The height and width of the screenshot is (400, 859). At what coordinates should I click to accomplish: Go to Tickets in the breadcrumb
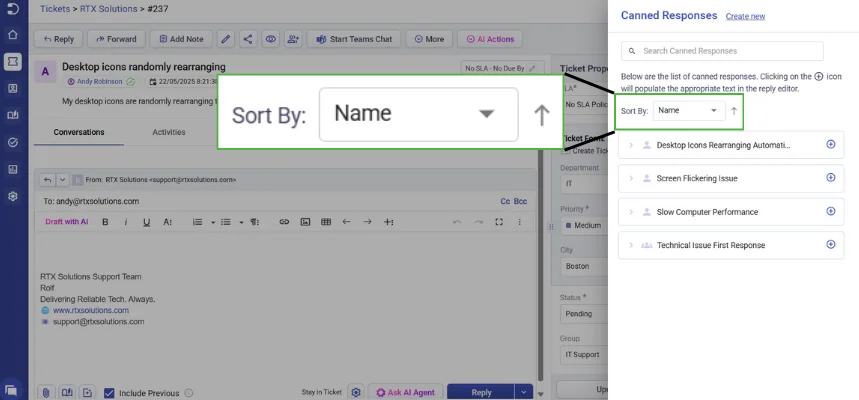54,9
